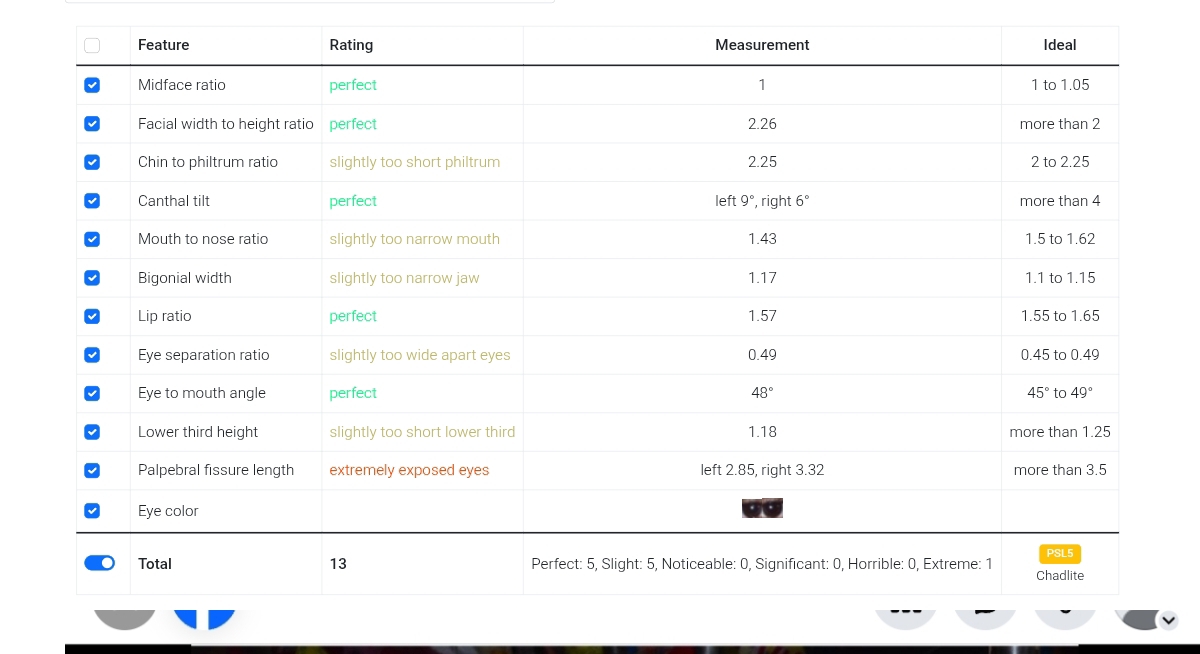
Task: Uncheck the Eye color row checkbox
Action: [92, 511]
